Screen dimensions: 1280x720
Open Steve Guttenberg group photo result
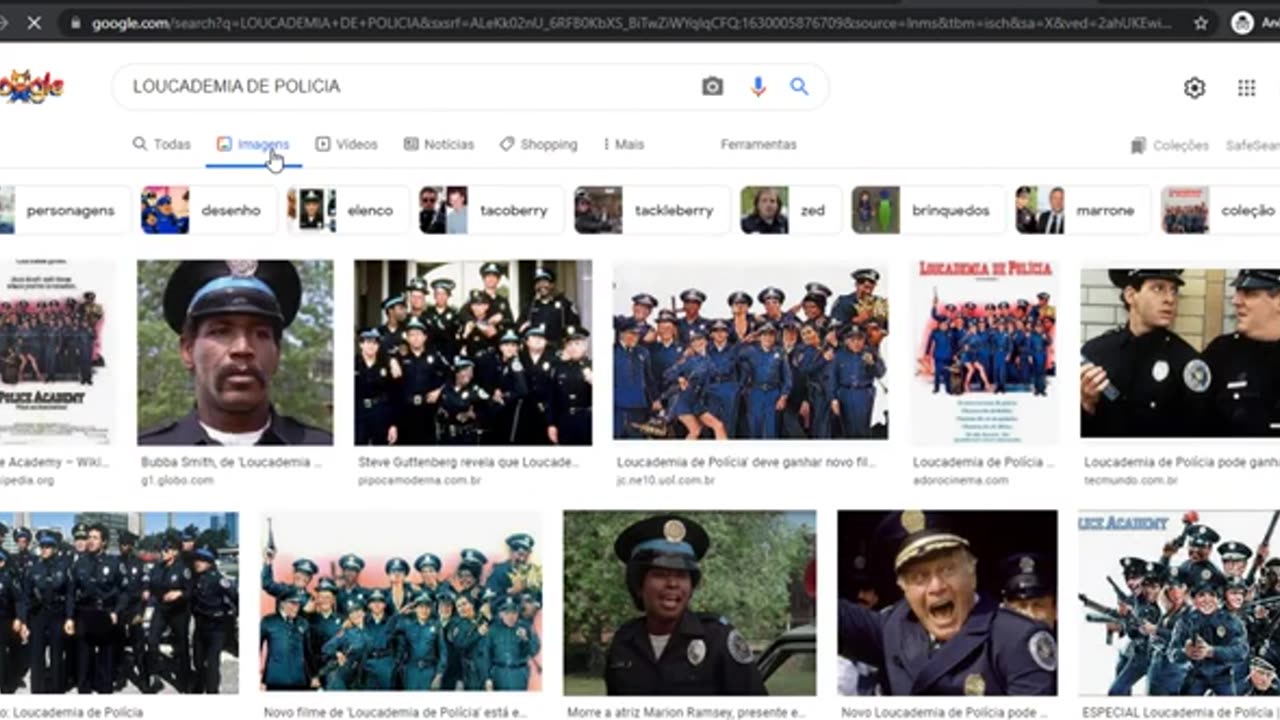click(473, 352)
